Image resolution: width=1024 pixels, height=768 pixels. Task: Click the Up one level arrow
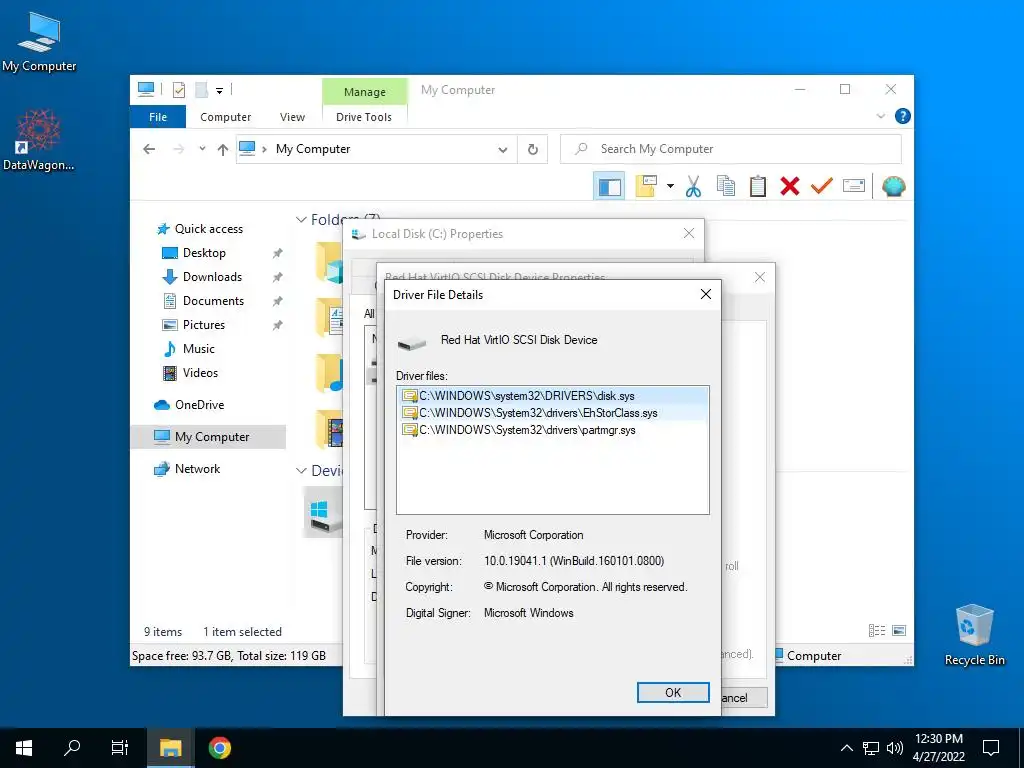pos(223,150)
